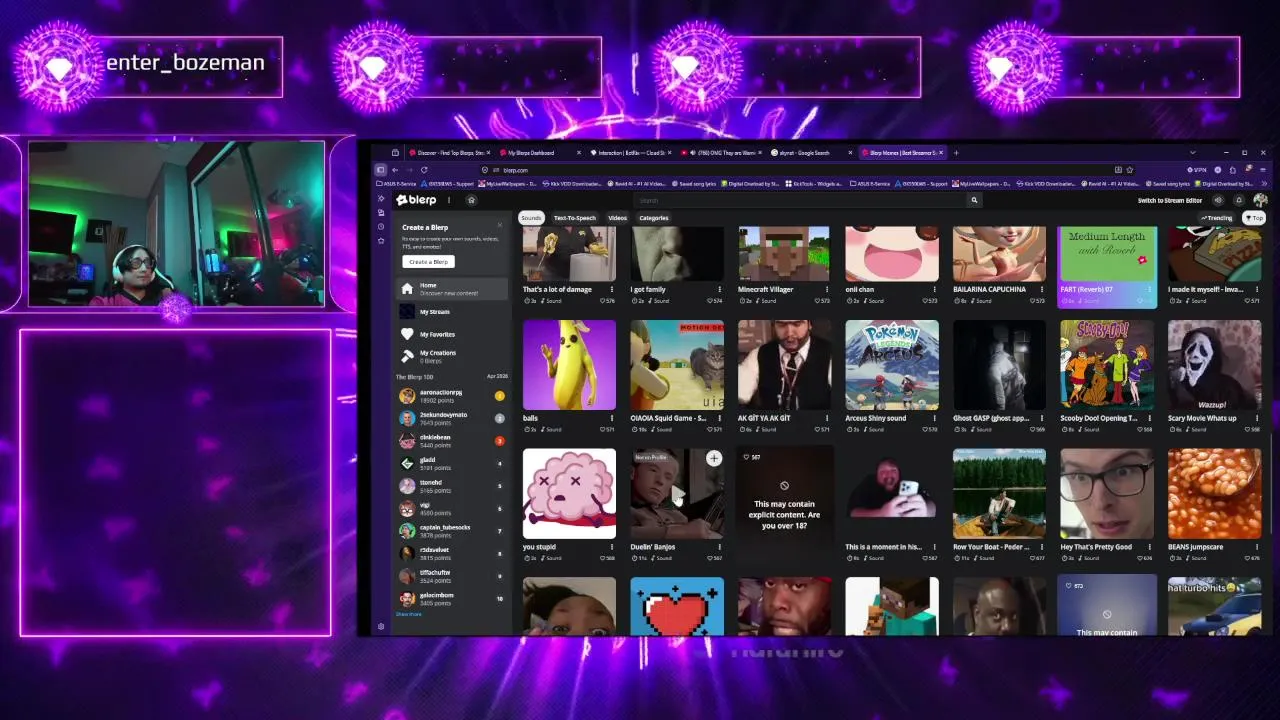Open the user profile avatar
The width and height of the screenshot is (1280, 720).
tap(1259, 200)
